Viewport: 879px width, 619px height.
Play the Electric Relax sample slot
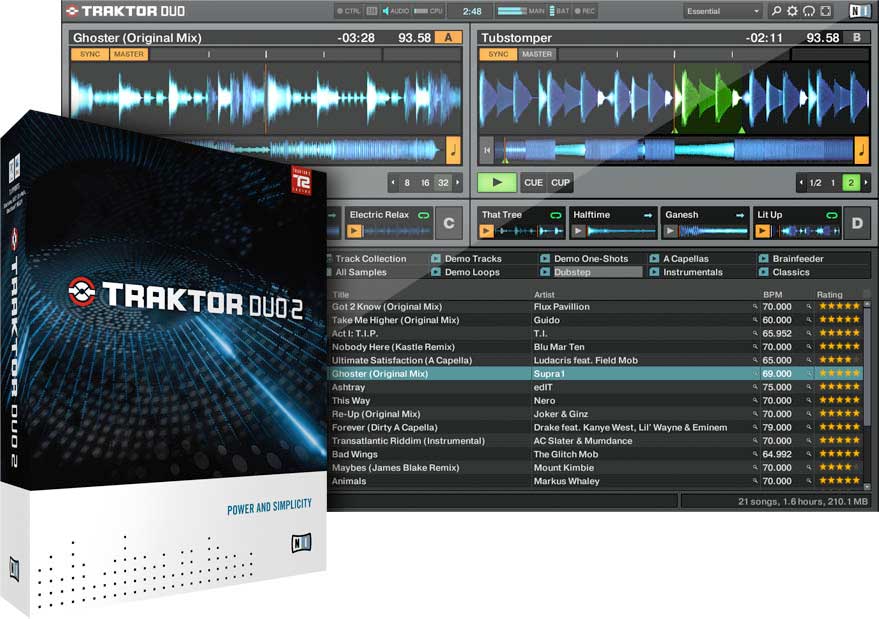click(x=354, y=231)
